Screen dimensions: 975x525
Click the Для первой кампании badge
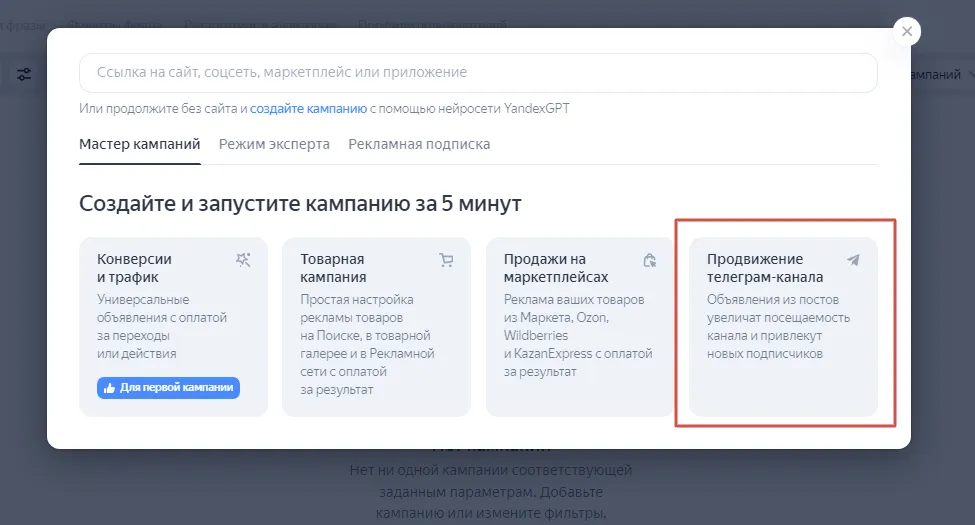pos(169,388)
